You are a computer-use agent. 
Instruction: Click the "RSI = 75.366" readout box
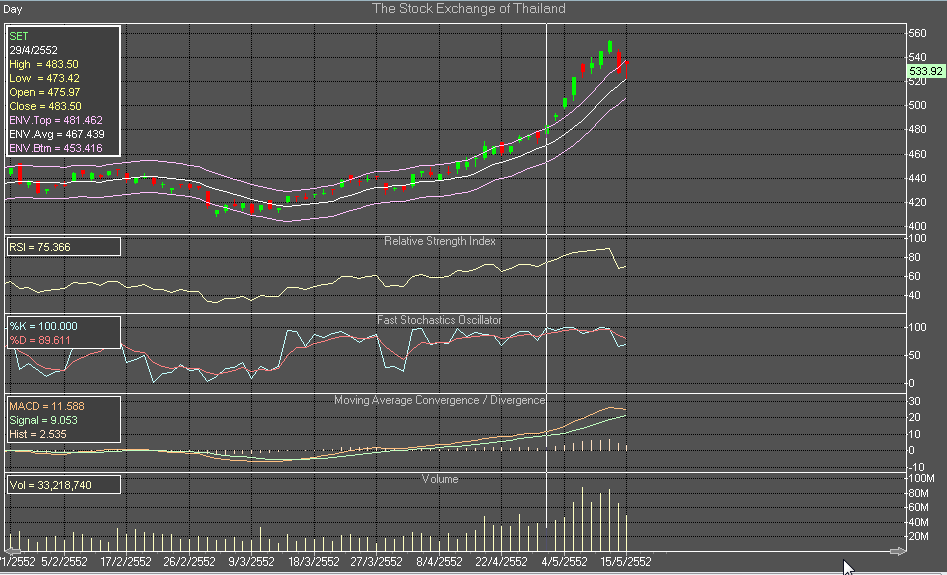point(63,247)
